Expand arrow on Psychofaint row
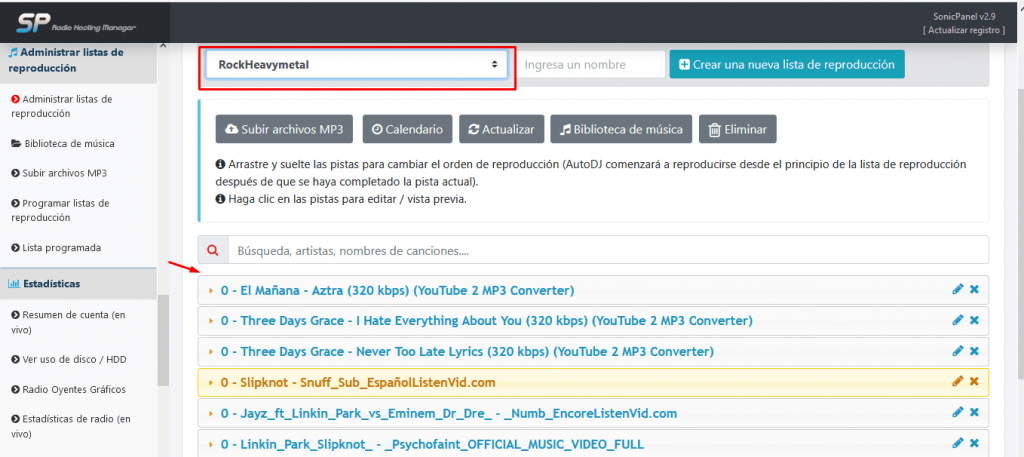1024x457 pixels. (211, 445)
